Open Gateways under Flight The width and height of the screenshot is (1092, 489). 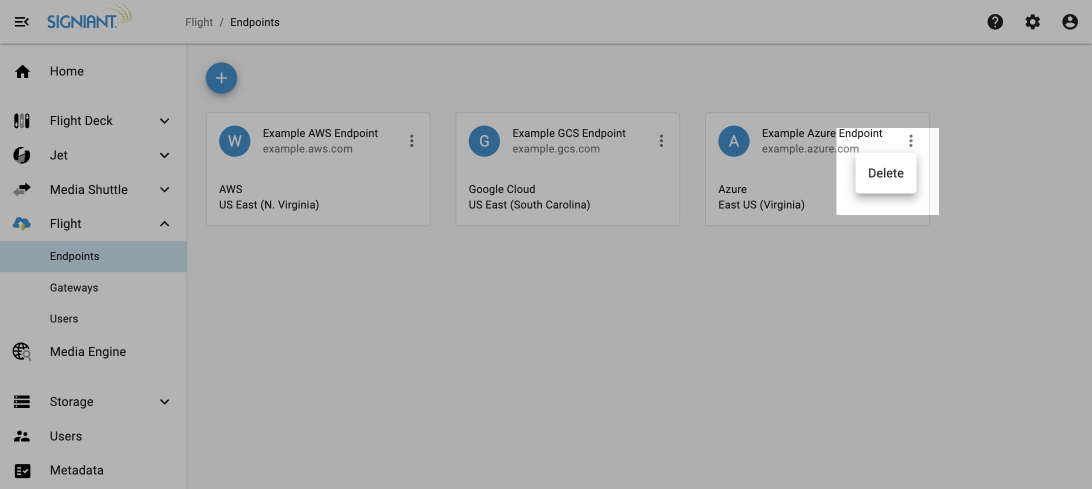[x=74, y=288]
